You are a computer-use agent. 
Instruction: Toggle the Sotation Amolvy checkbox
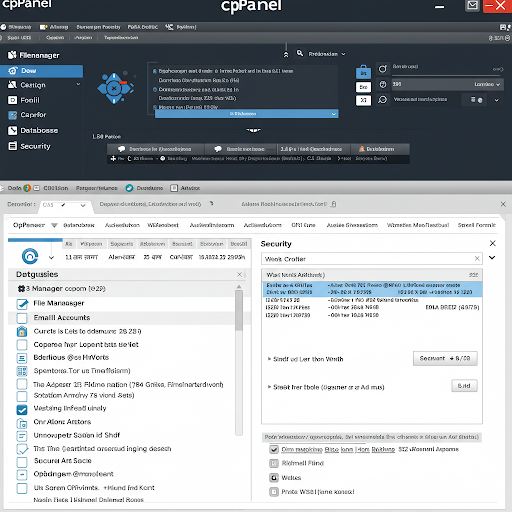point(22,396)
